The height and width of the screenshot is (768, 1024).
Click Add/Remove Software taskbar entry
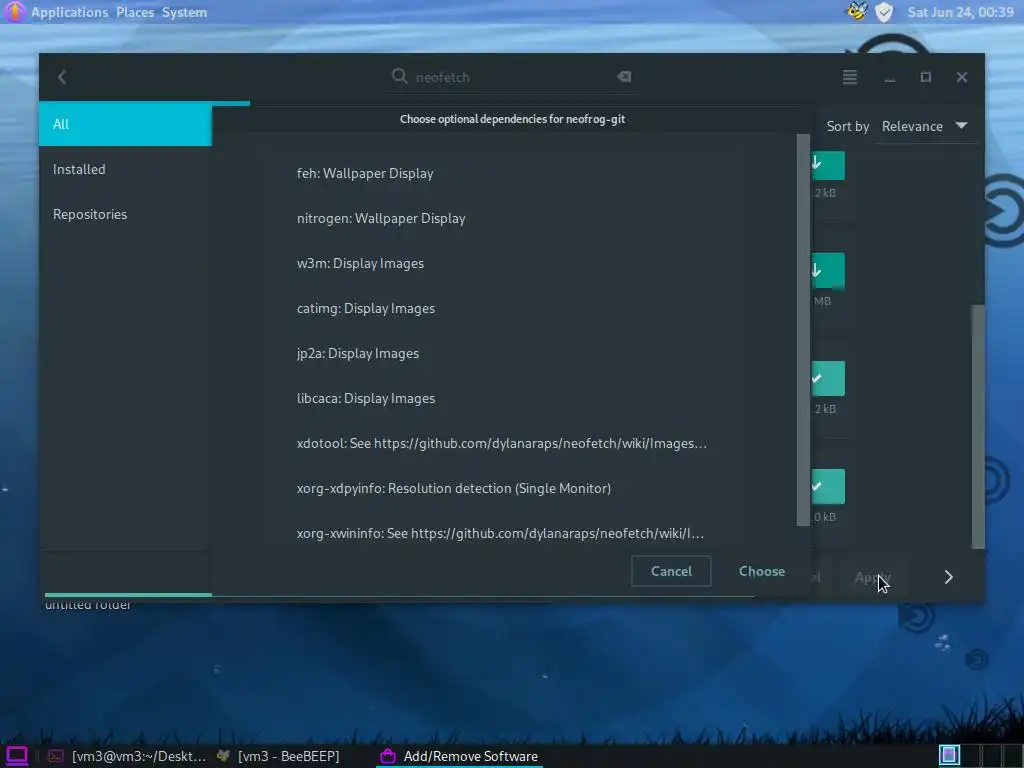coord(460,756)
